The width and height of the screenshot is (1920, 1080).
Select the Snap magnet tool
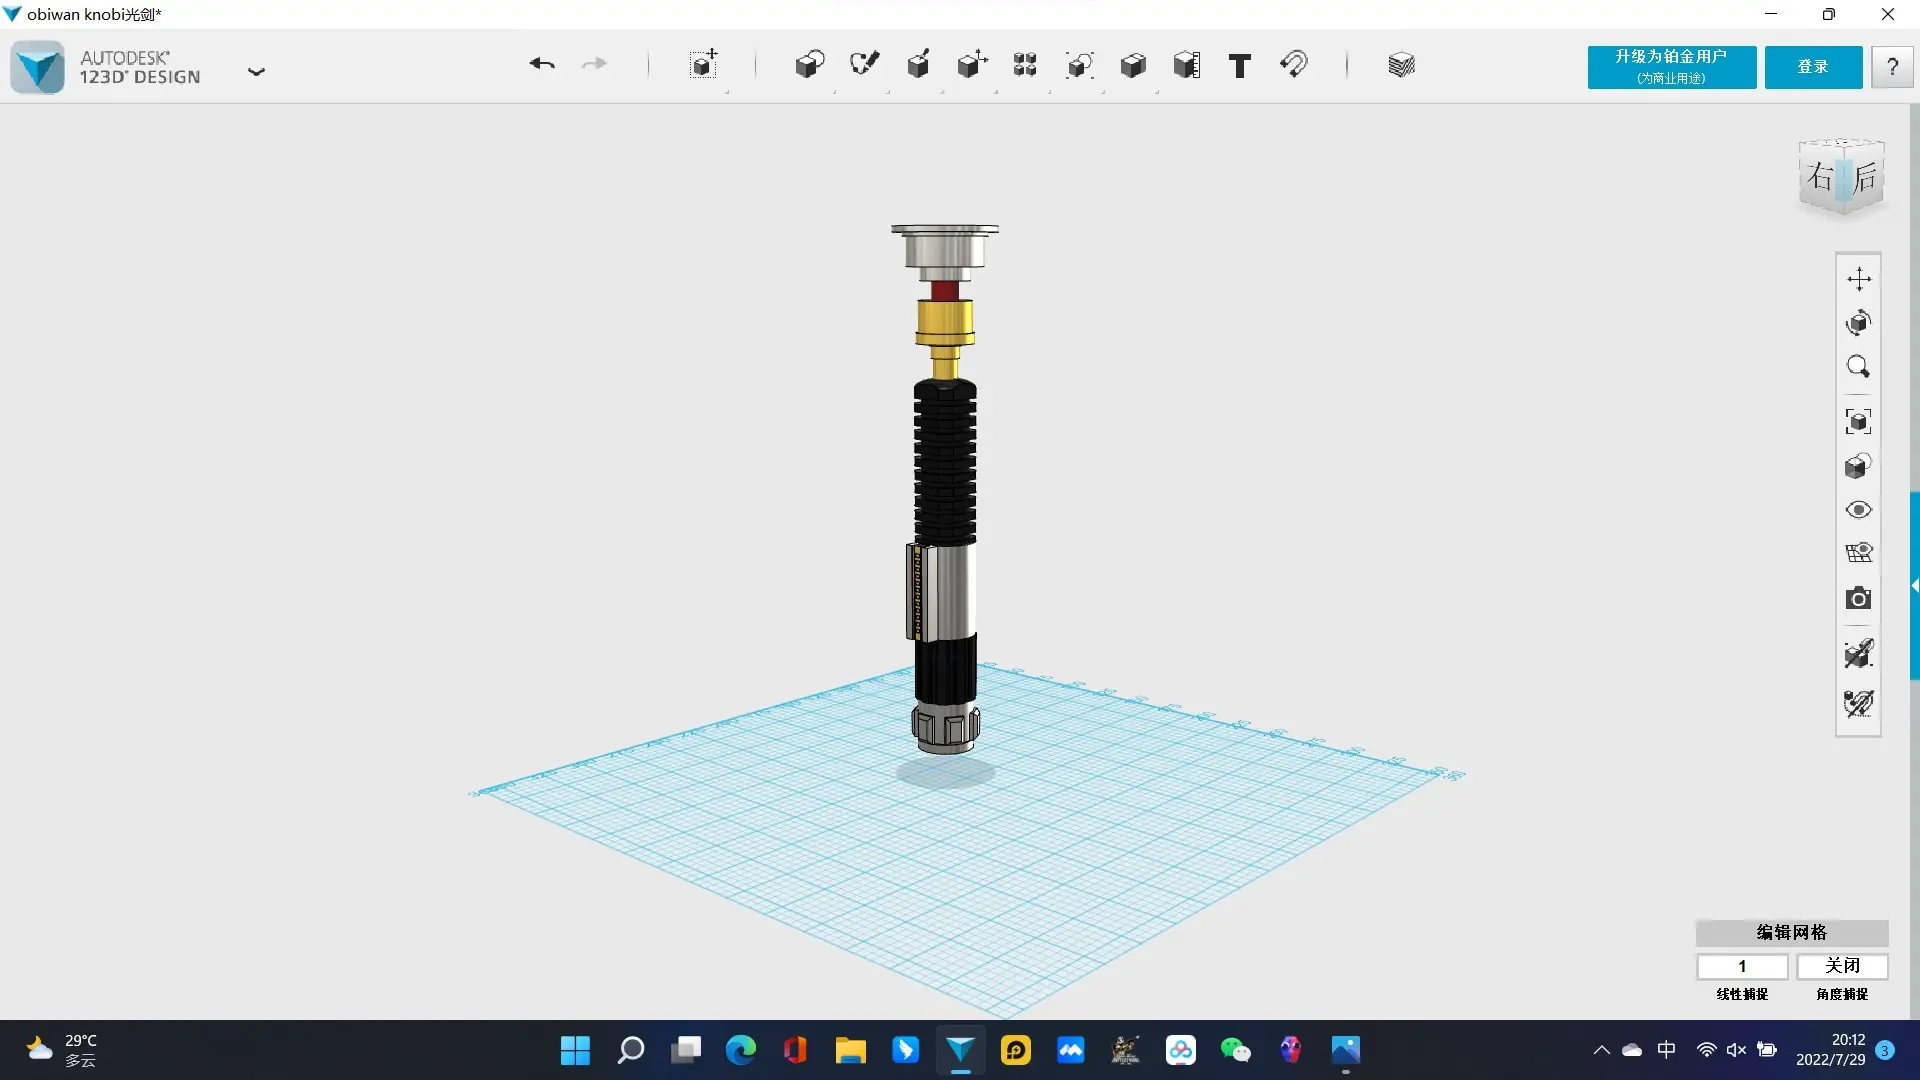(1294, 65)
